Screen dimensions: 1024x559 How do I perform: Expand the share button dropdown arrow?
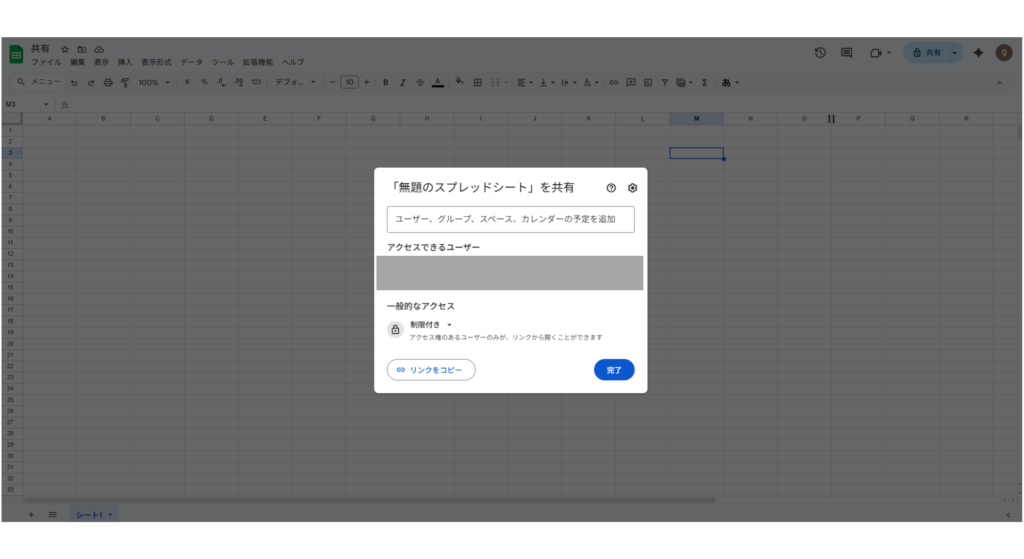coord(954,53)
